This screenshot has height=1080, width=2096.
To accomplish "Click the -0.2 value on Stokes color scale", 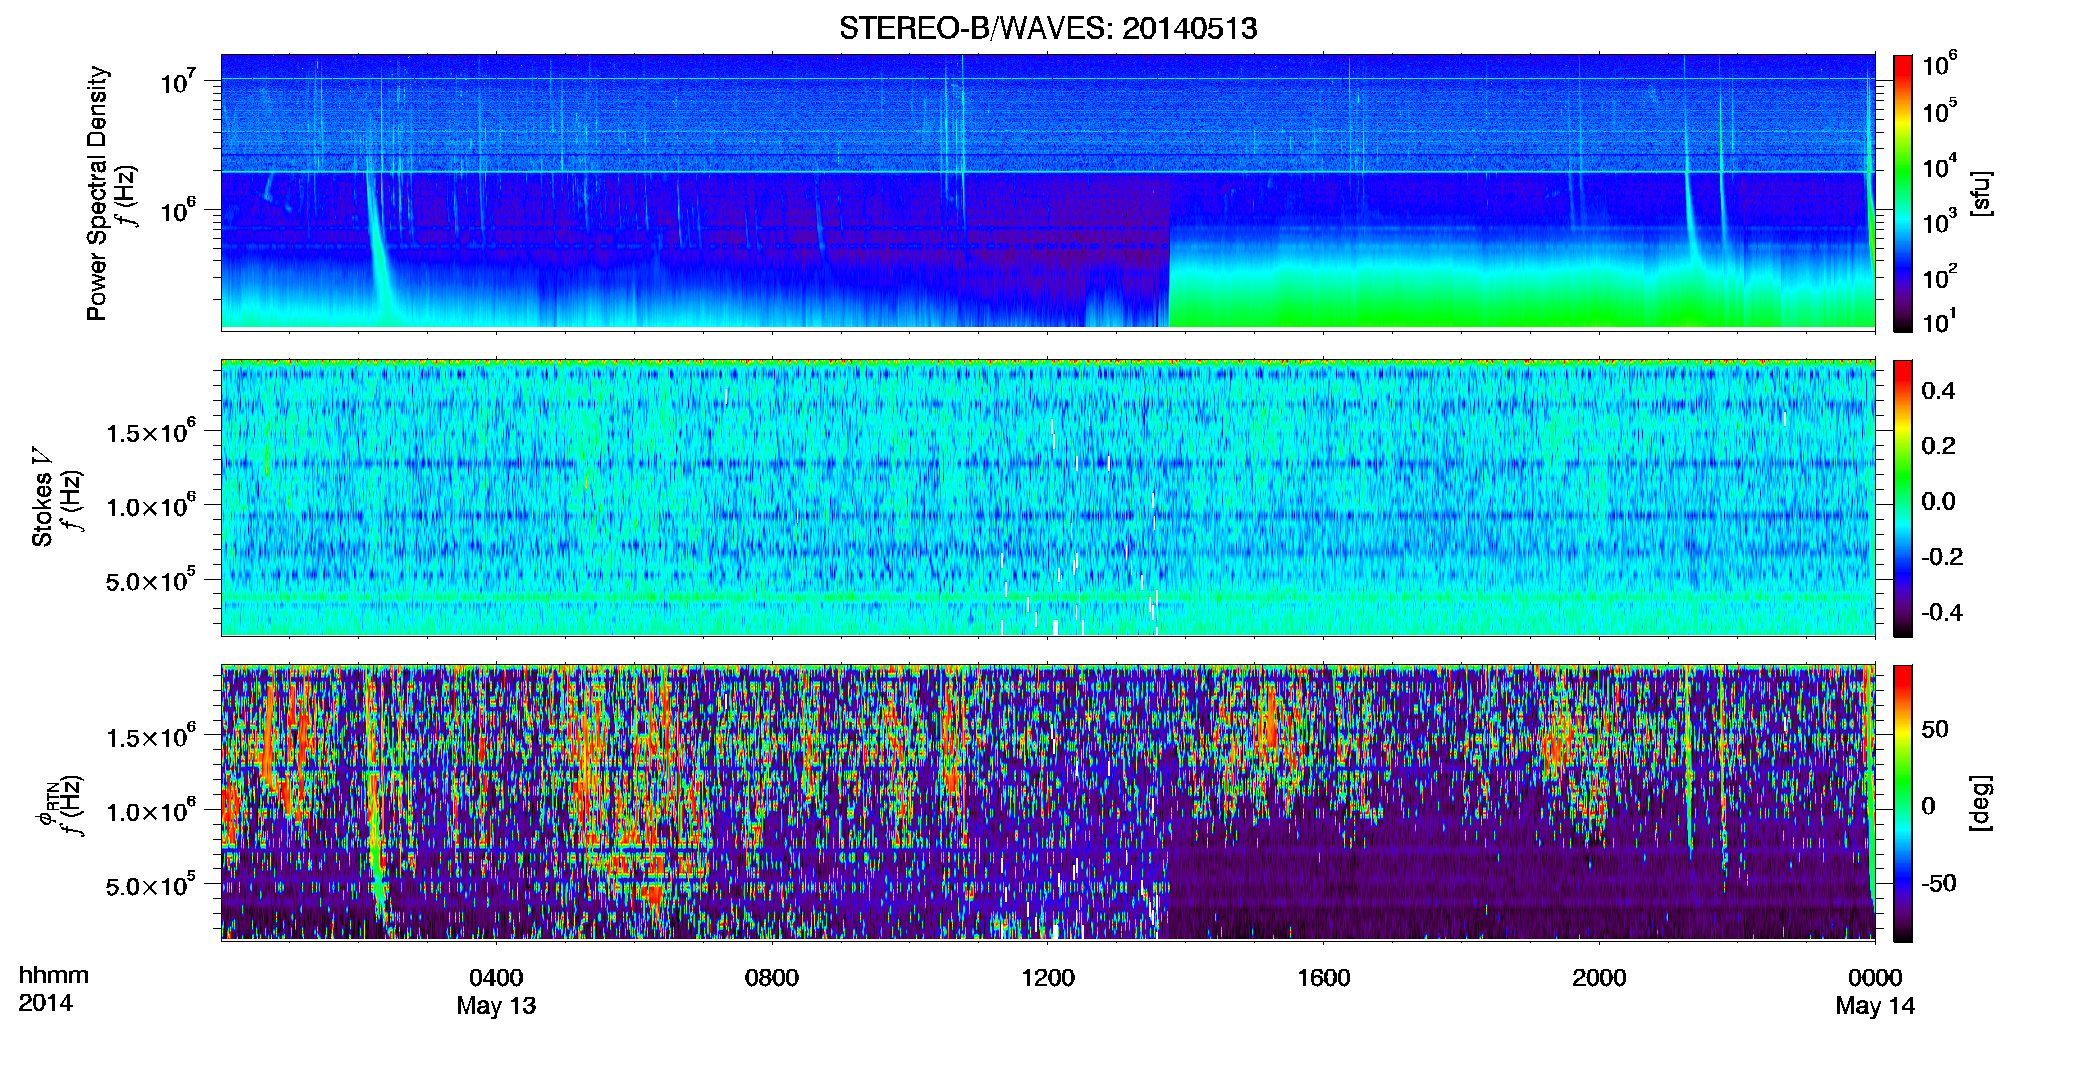I will (1942, 557).
